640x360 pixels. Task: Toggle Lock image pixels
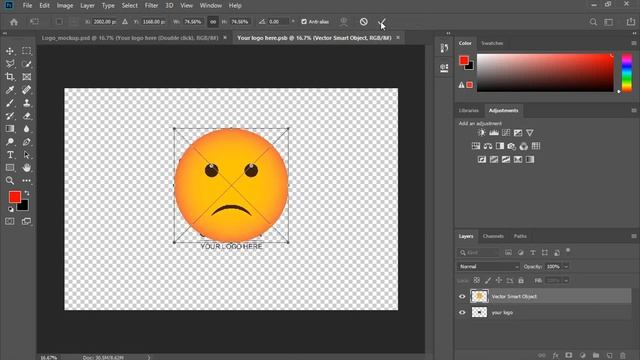click(x=488, y=280)
